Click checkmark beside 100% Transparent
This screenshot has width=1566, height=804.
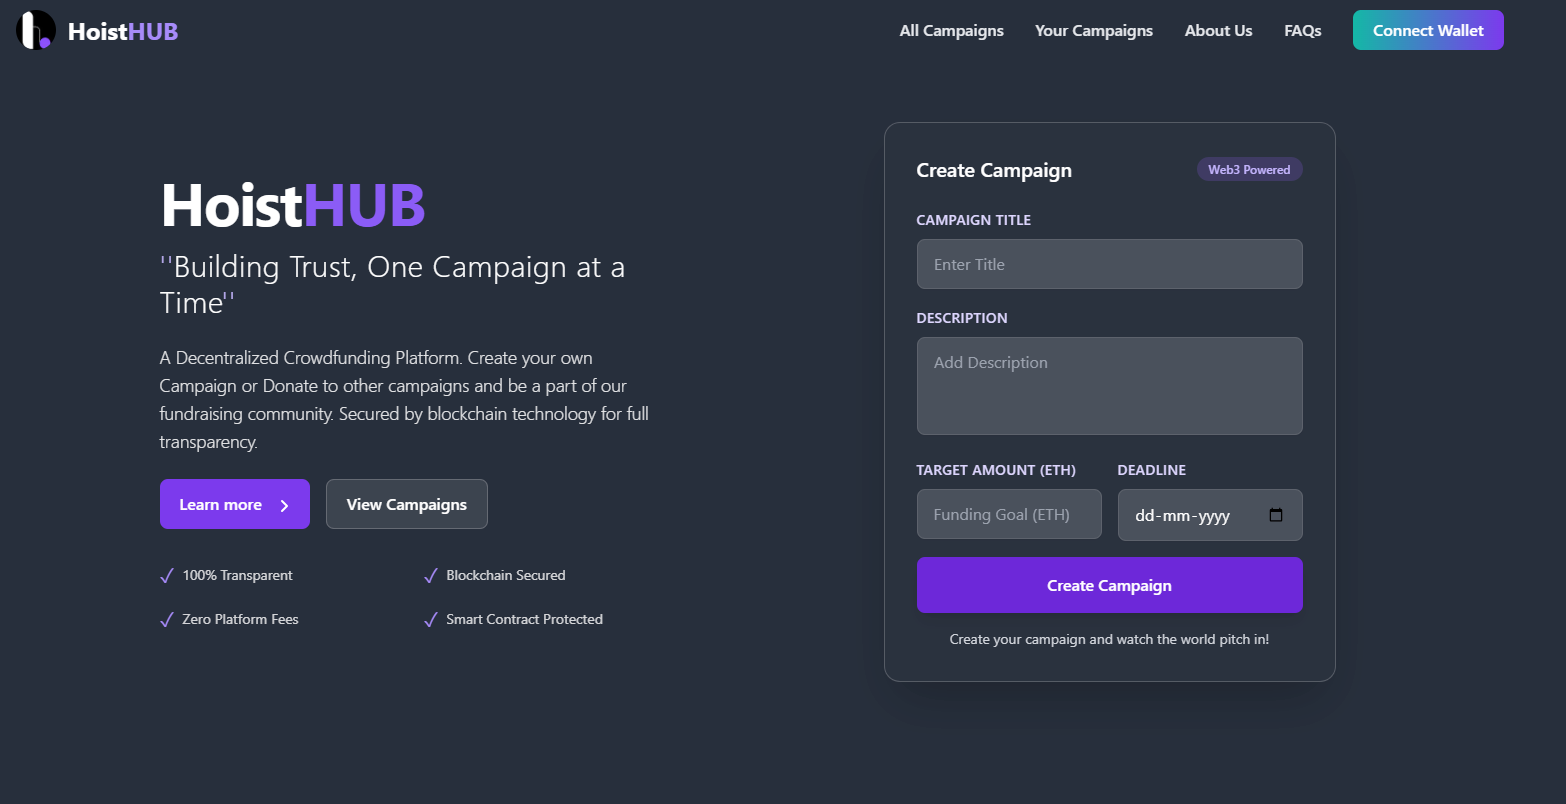(x=167, y=576)
